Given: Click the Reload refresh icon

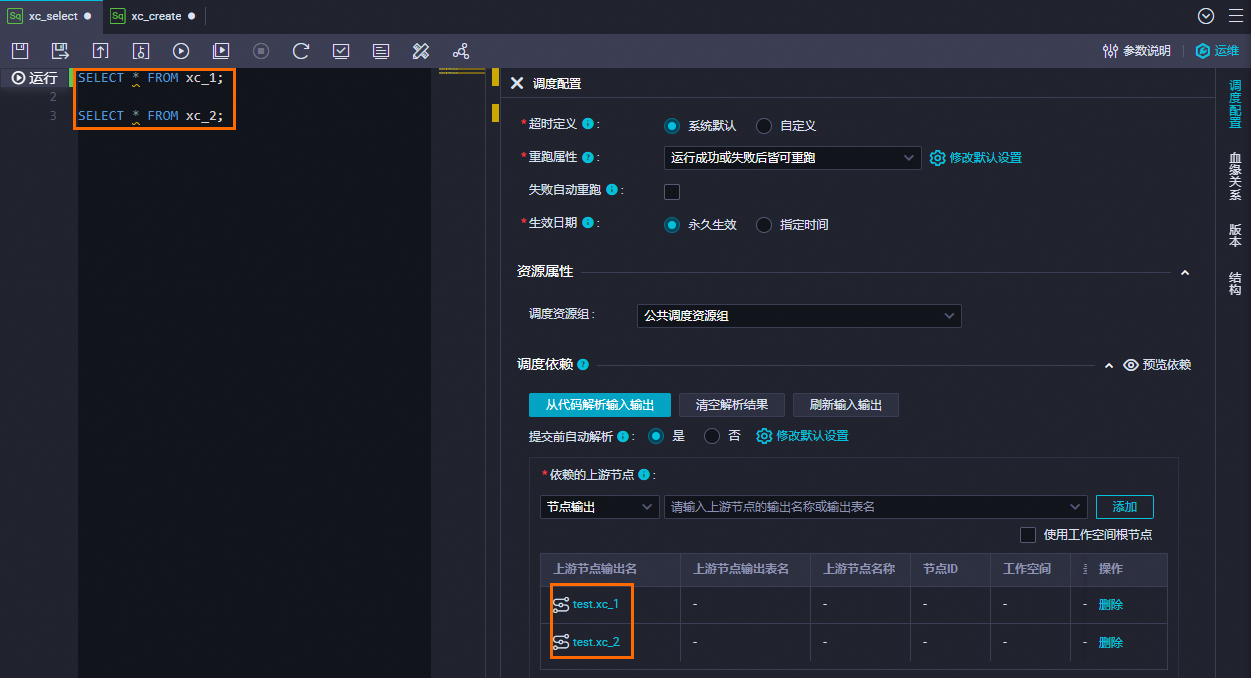Looking at the screenshot, I should [x=301, y=51].
